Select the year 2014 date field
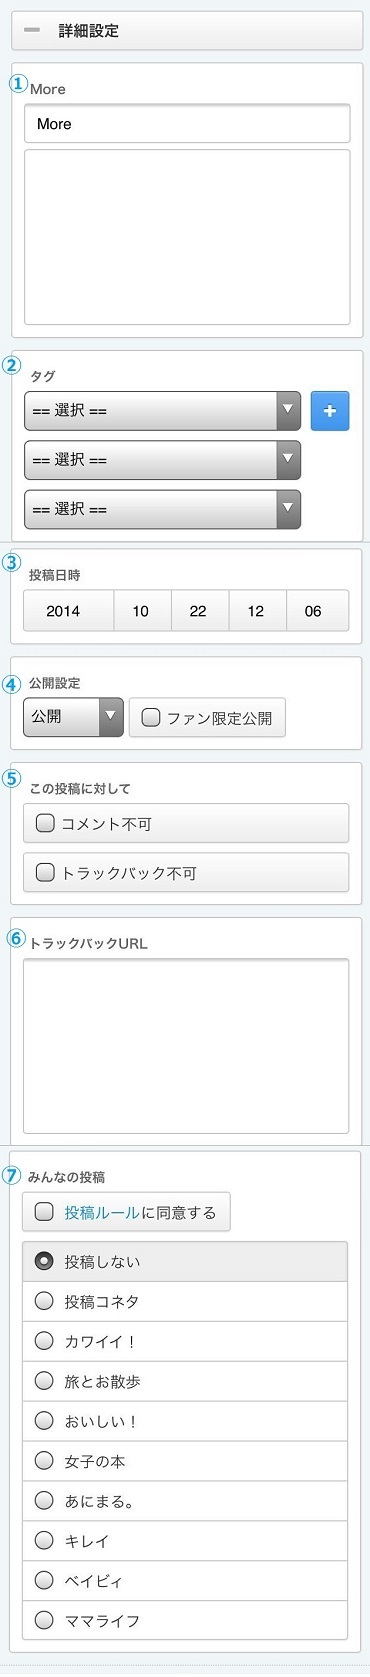The image size is (370, 1677). pyautogui.click(x=67, y=611)
